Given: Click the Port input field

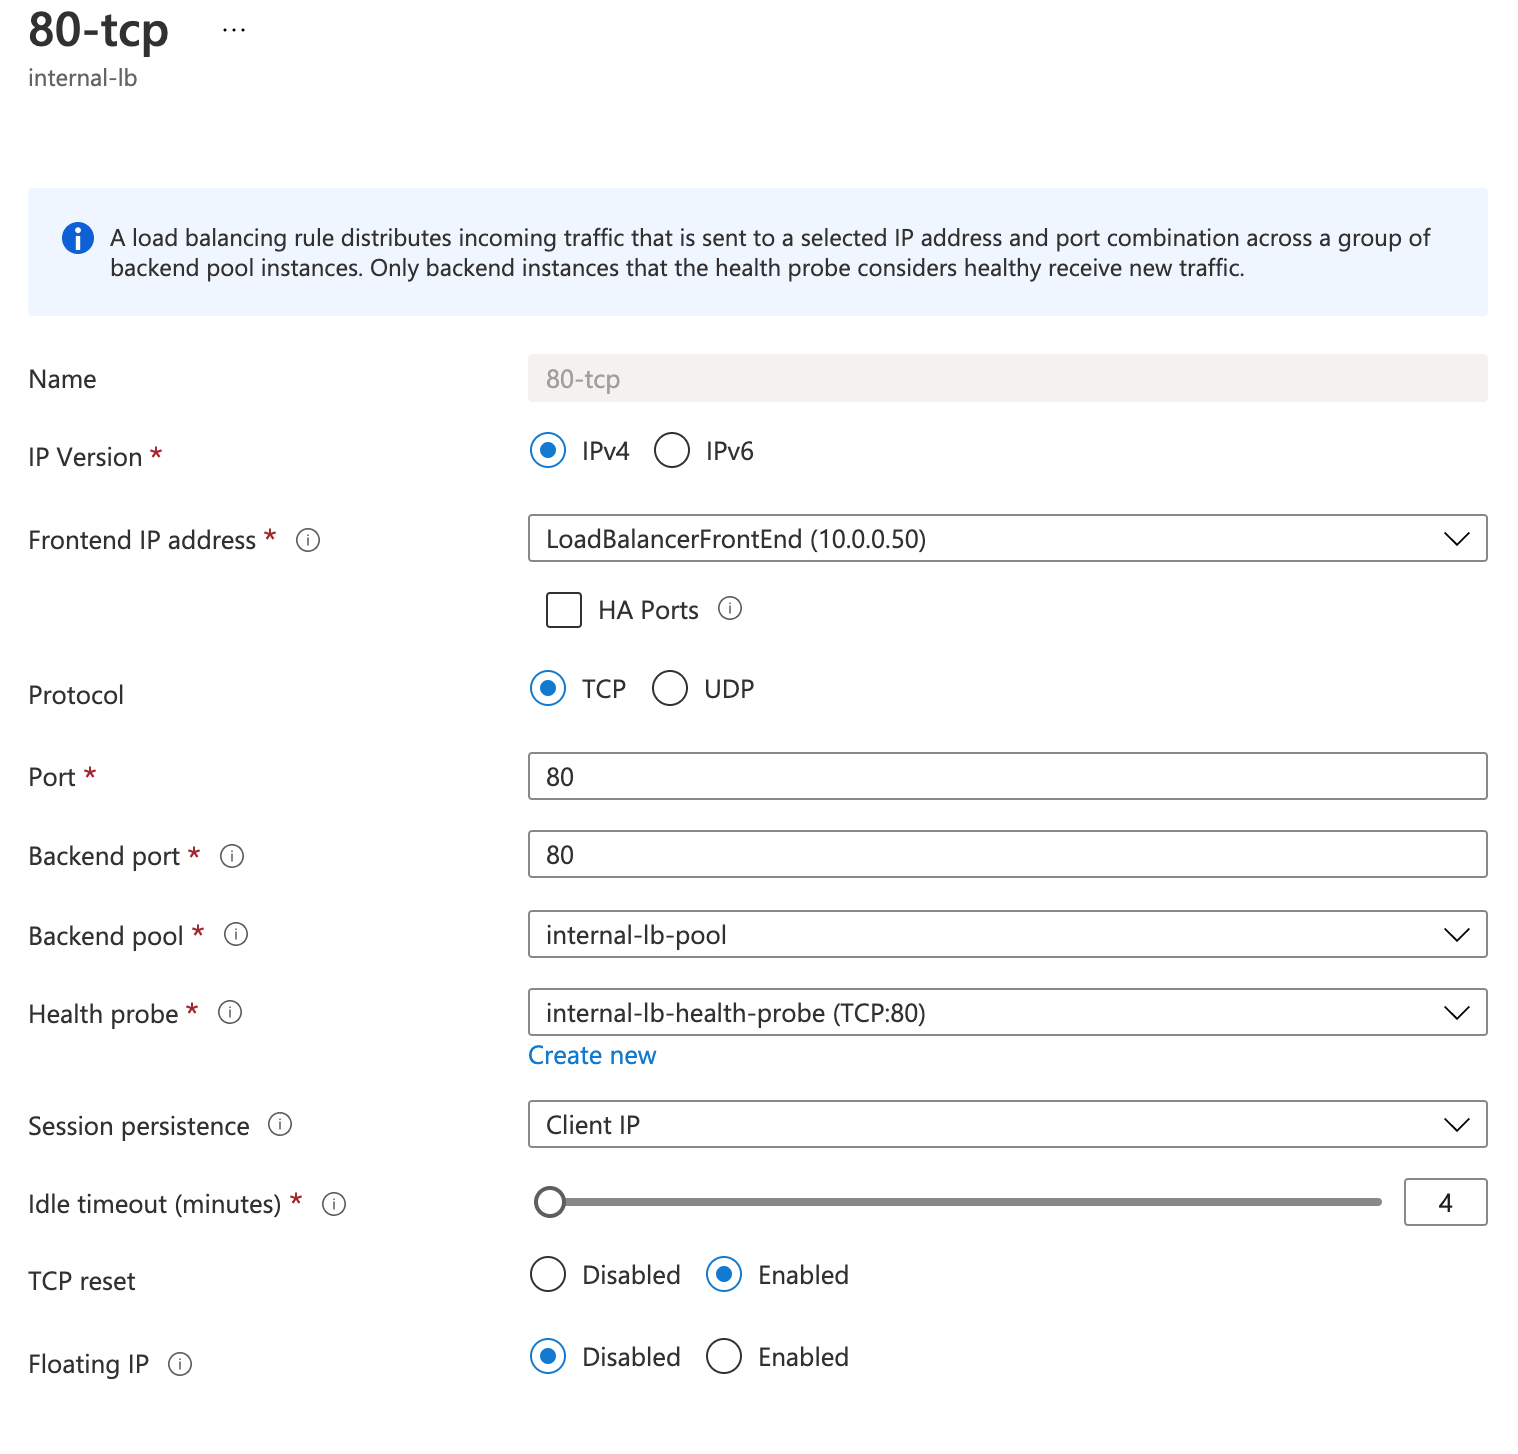Looking at the screenshot, I should 1008,776.
